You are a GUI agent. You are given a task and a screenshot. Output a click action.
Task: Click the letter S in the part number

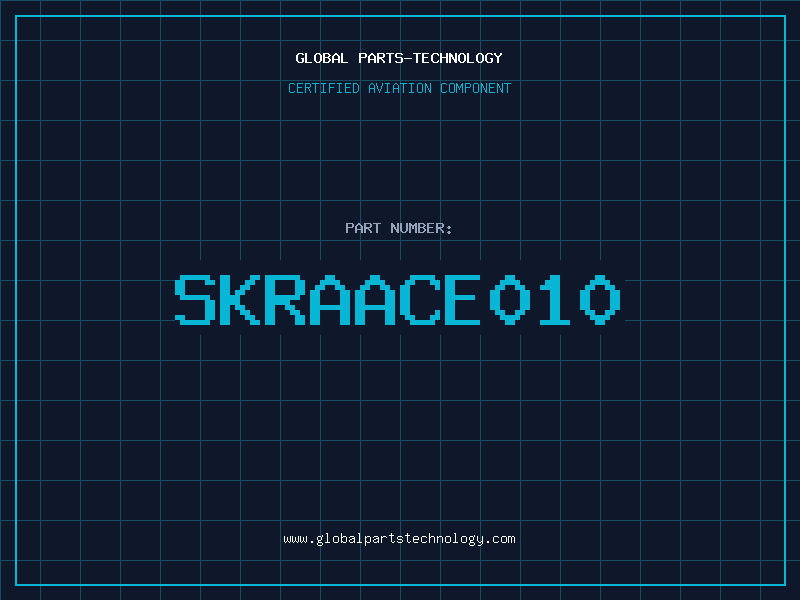(196, 300)
